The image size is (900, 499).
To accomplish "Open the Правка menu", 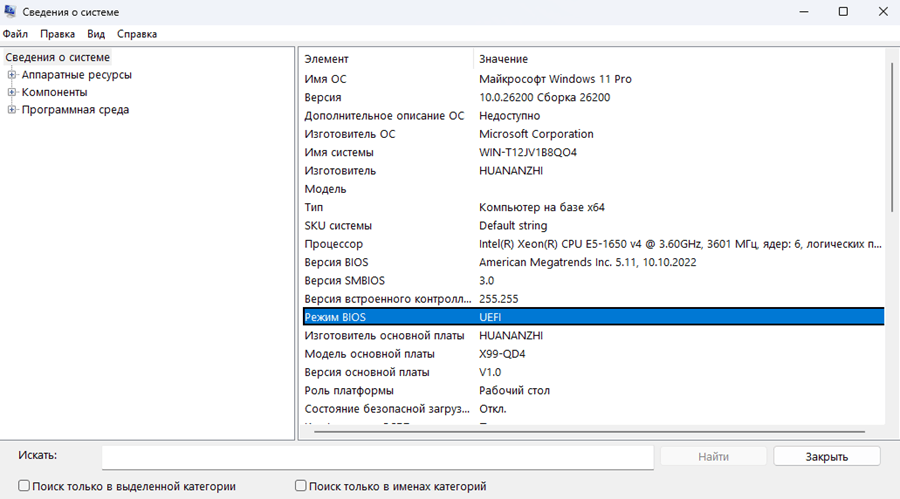I will [x=57, y=34].
